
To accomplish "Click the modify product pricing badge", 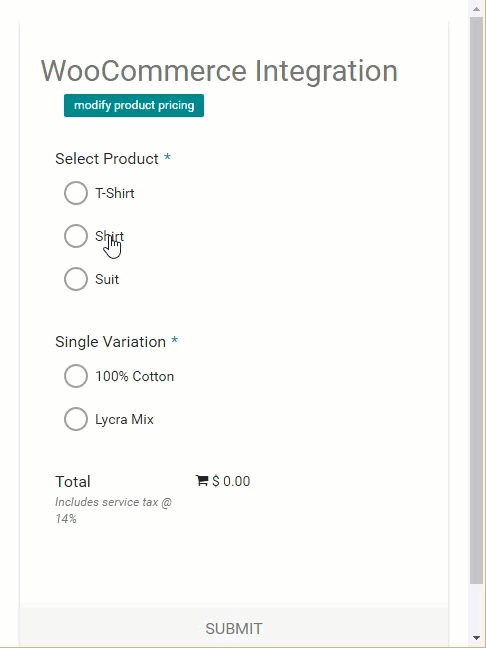I will click(x=134, y=105).
